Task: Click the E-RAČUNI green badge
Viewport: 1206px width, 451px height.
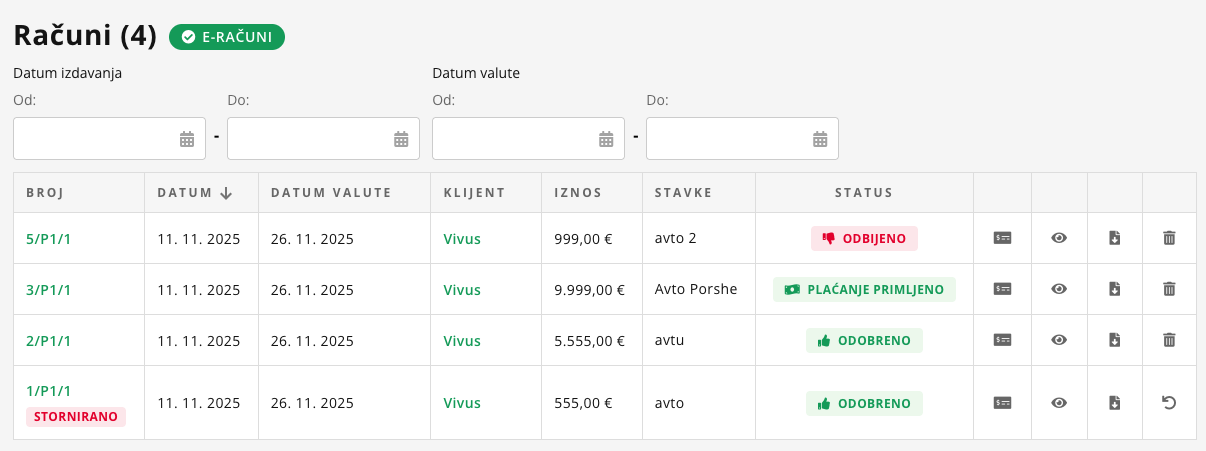Action: (227, 37)
